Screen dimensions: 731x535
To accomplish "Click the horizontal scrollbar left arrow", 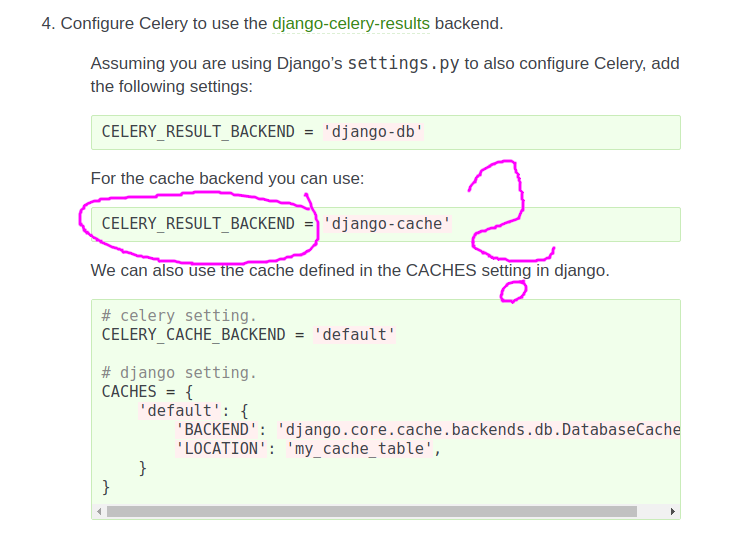I will click(x=99, y=511).
